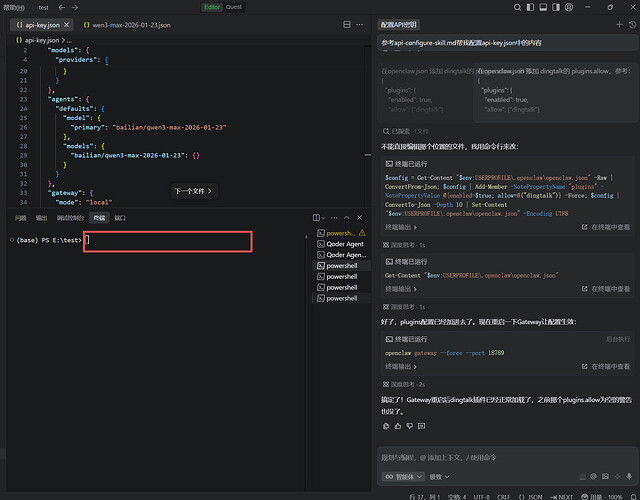Click the UTF-8 encoding status item

point(482,497)
